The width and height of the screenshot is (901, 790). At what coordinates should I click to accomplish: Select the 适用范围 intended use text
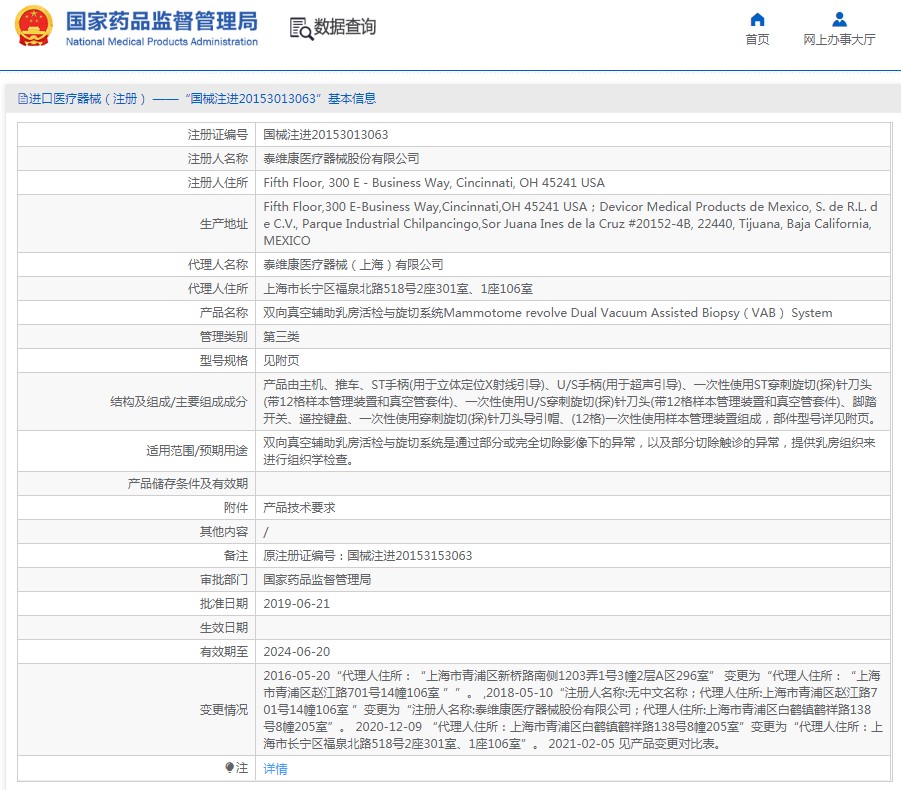pyautogui.click(x=569, y=451)
